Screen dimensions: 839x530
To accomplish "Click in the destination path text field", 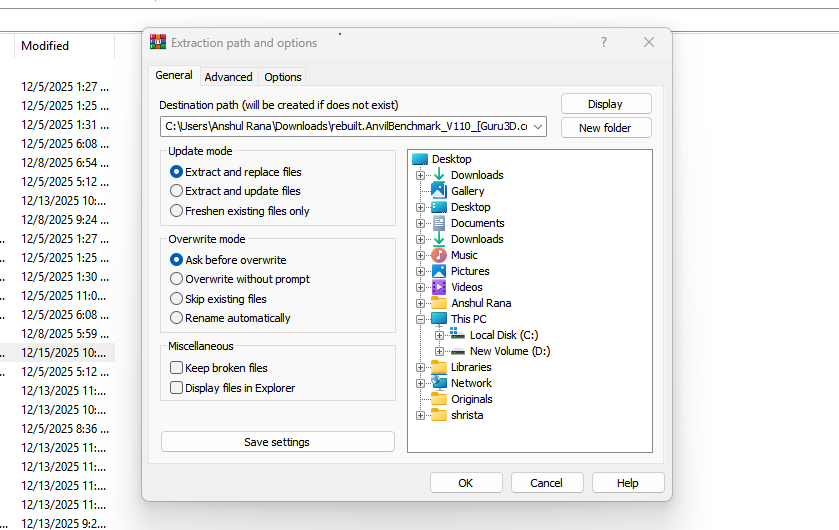I will 345,127.
